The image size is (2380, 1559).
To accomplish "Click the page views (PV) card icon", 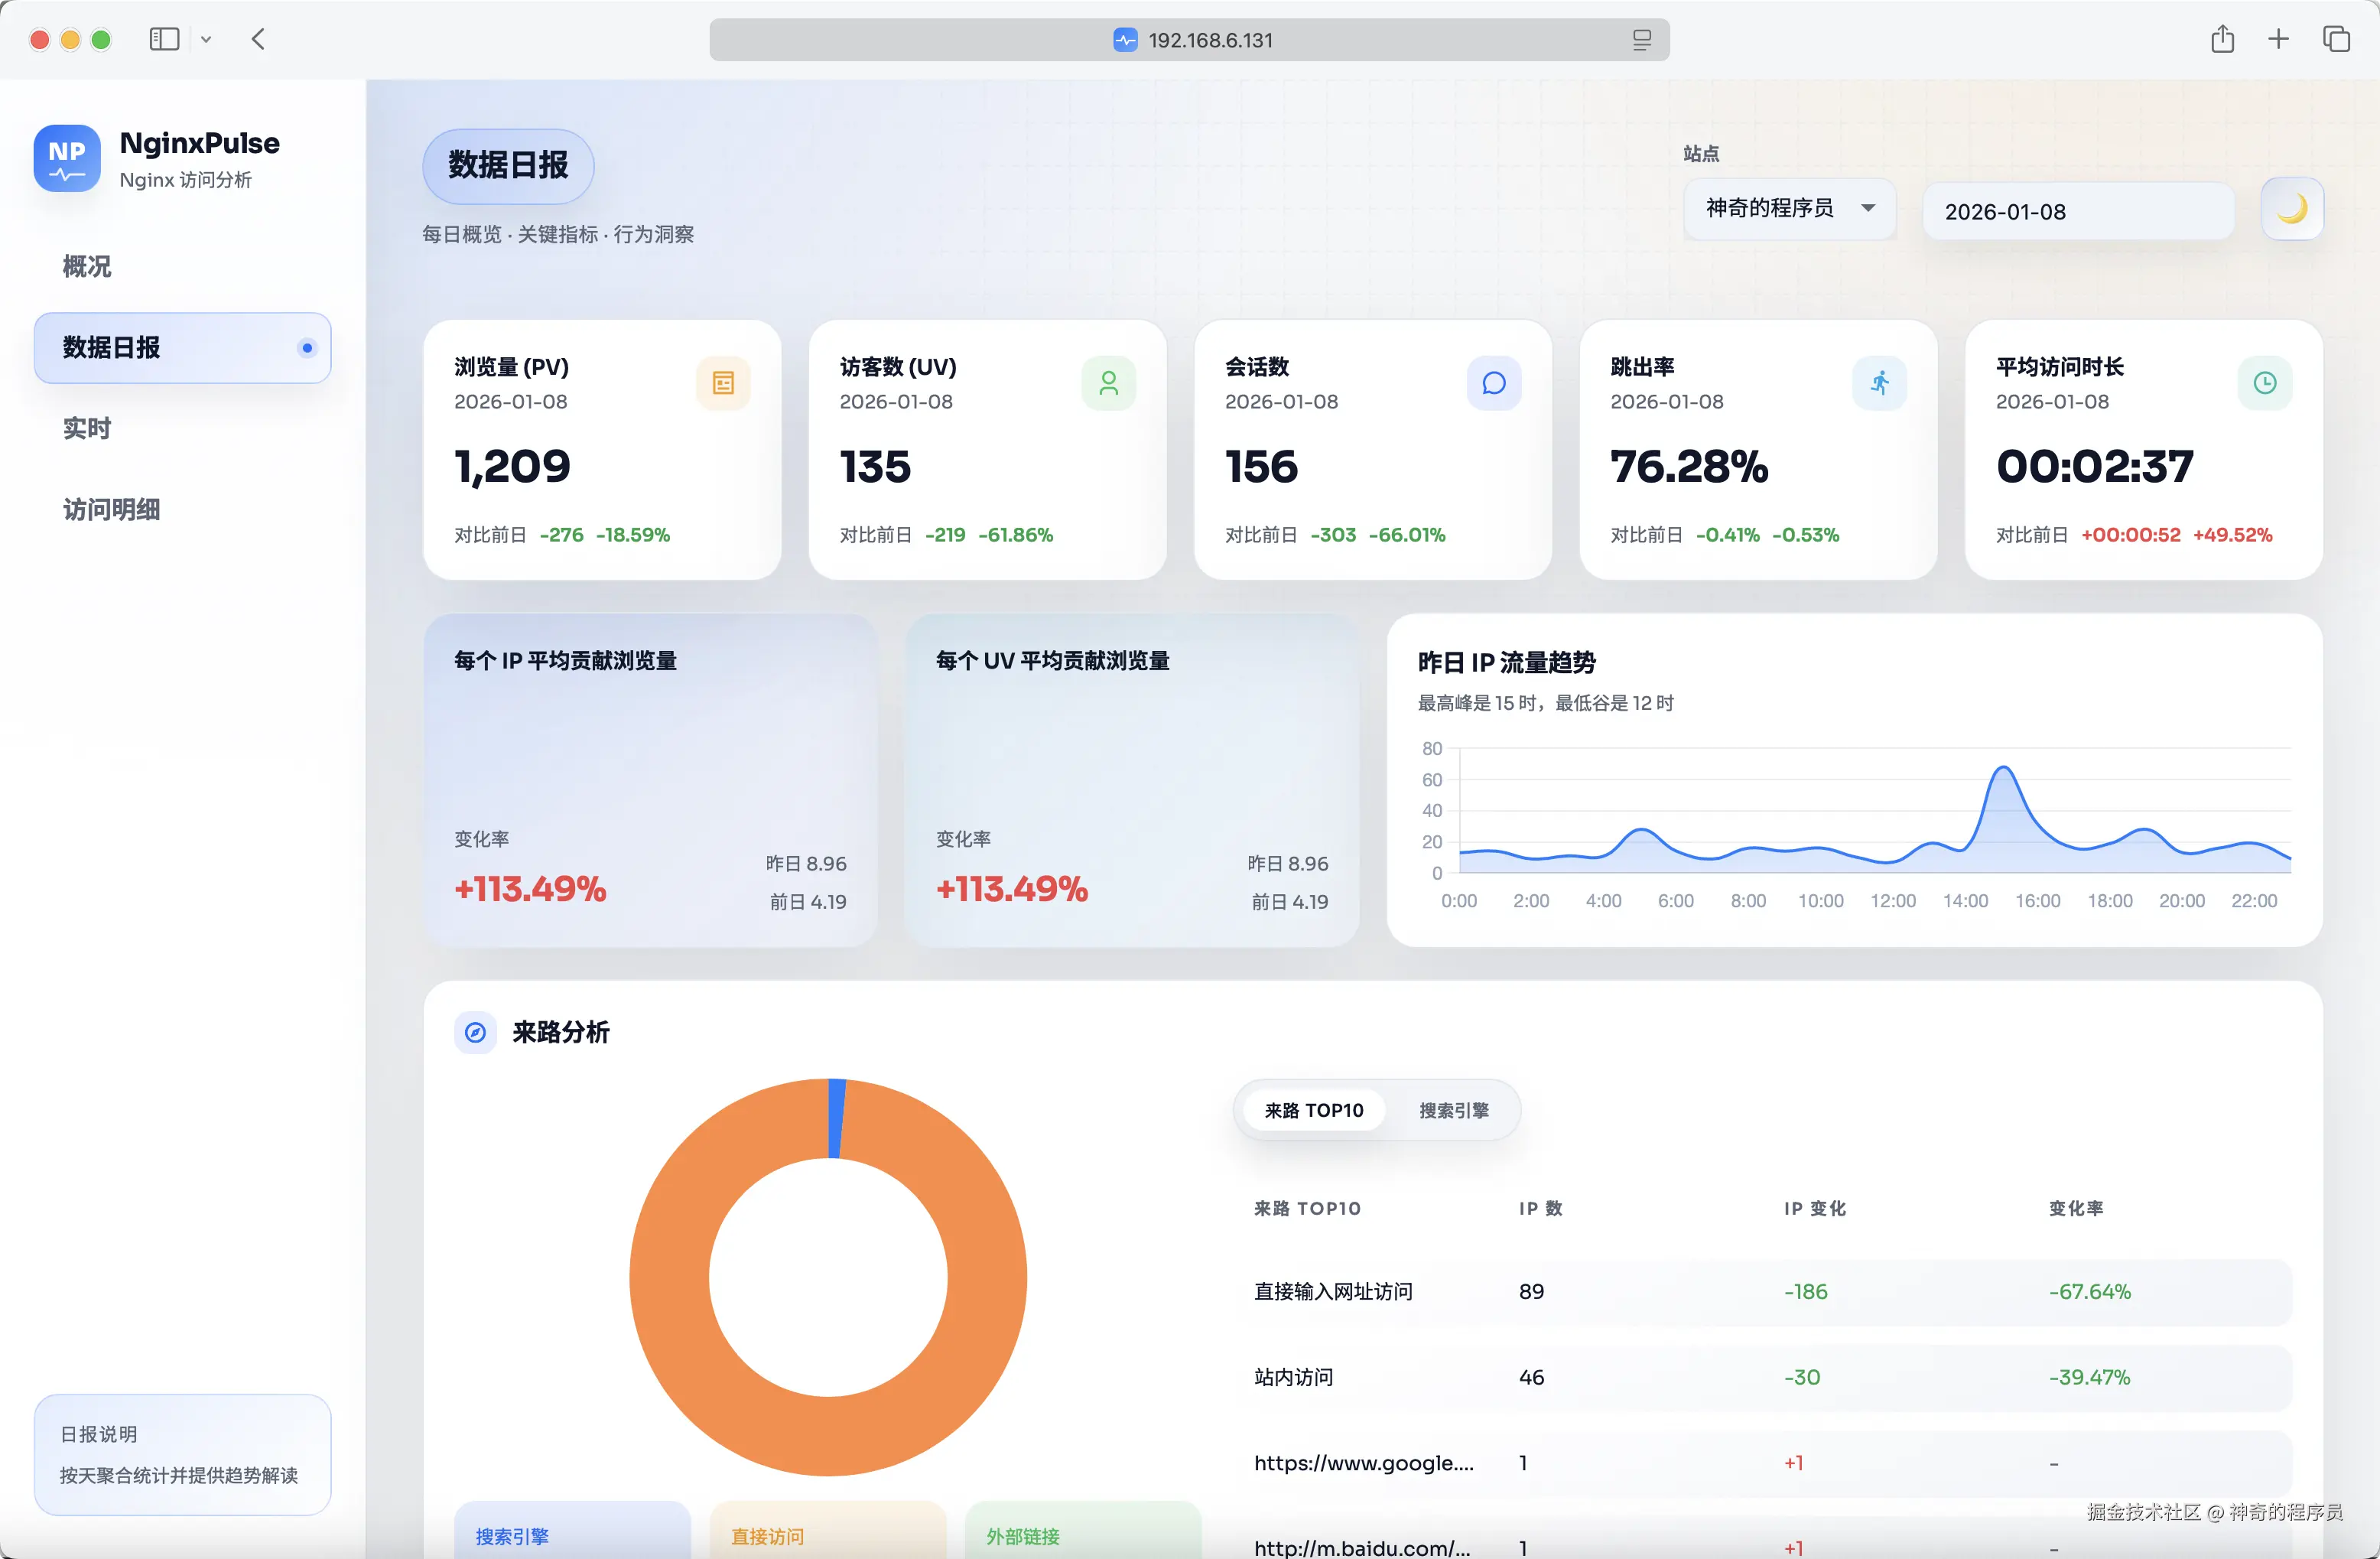I will tap(723, 383).
